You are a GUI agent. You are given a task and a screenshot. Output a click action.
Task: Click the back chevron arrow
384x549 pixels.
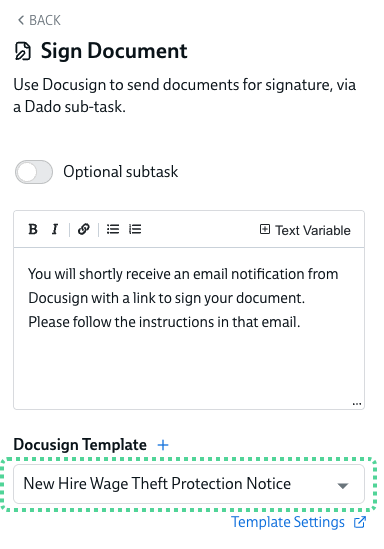pyautogui.click(x=21, y=20)
